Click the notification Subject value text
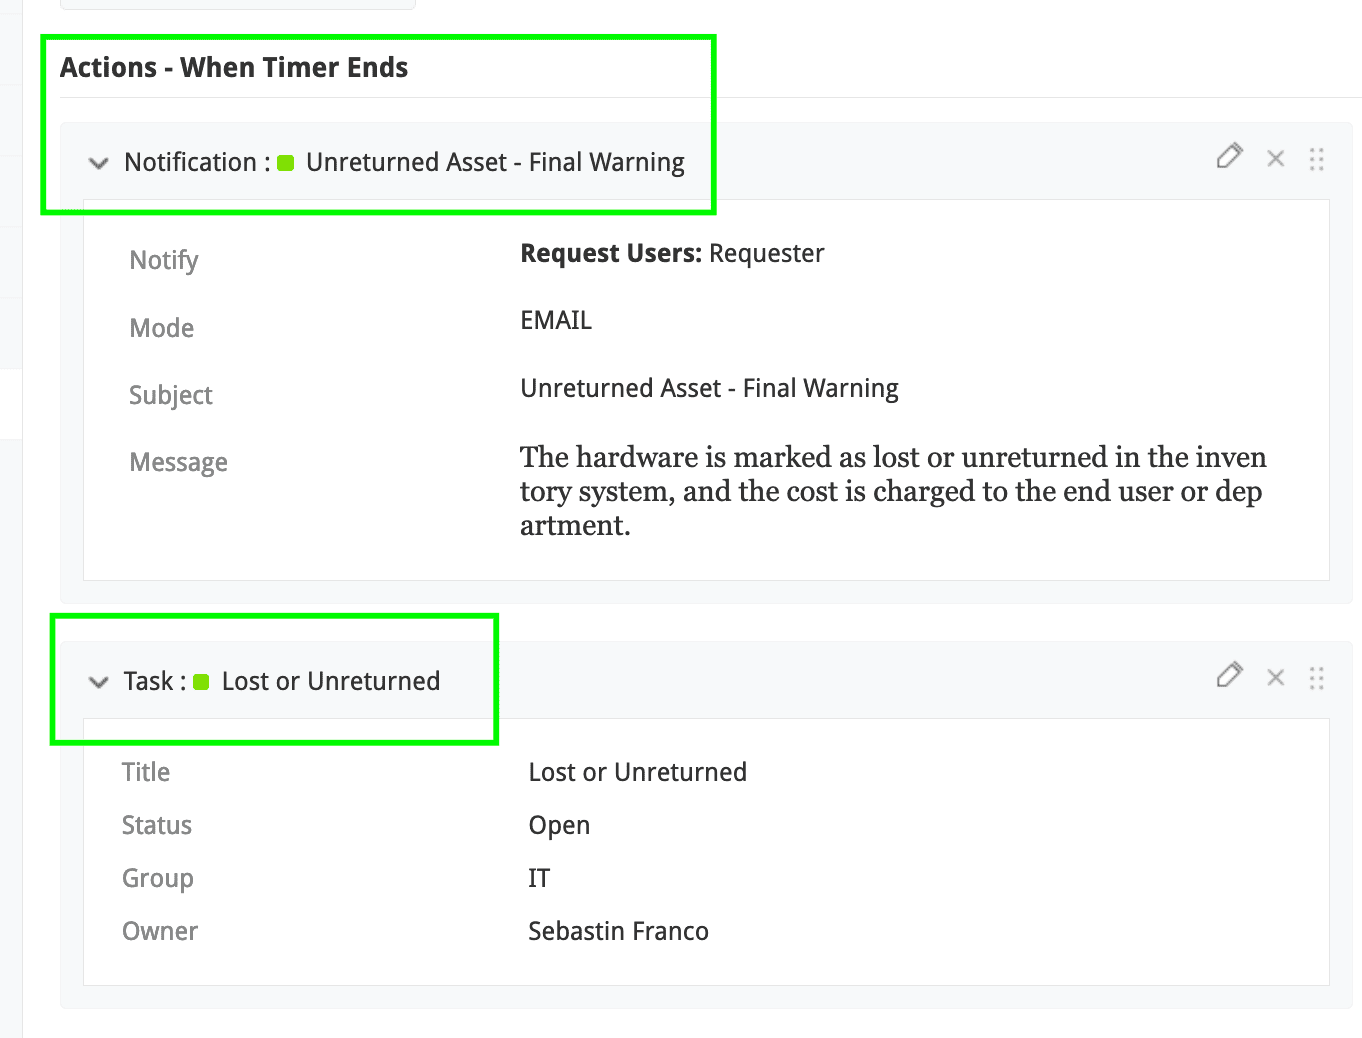 [709, 388]
